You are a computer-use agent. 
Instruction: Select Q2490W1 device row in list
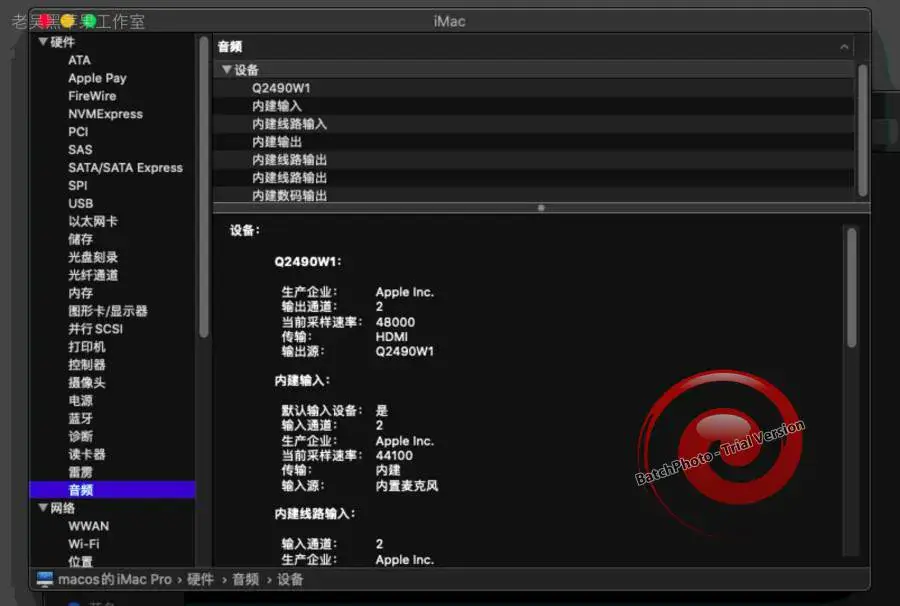[533, 88]
